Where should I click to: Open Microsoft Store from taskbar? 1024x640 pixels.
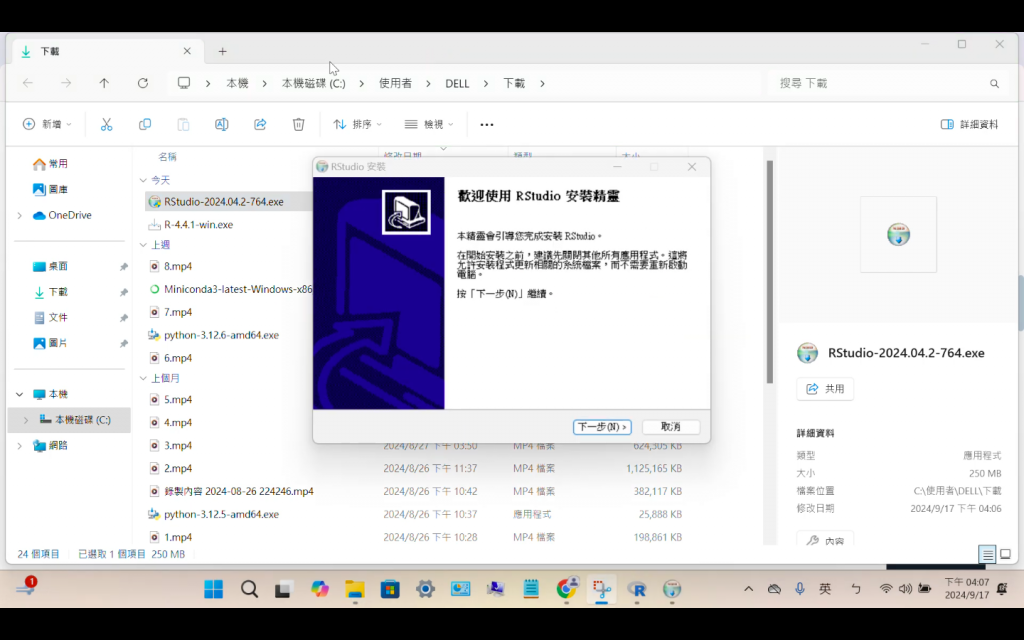390,589
